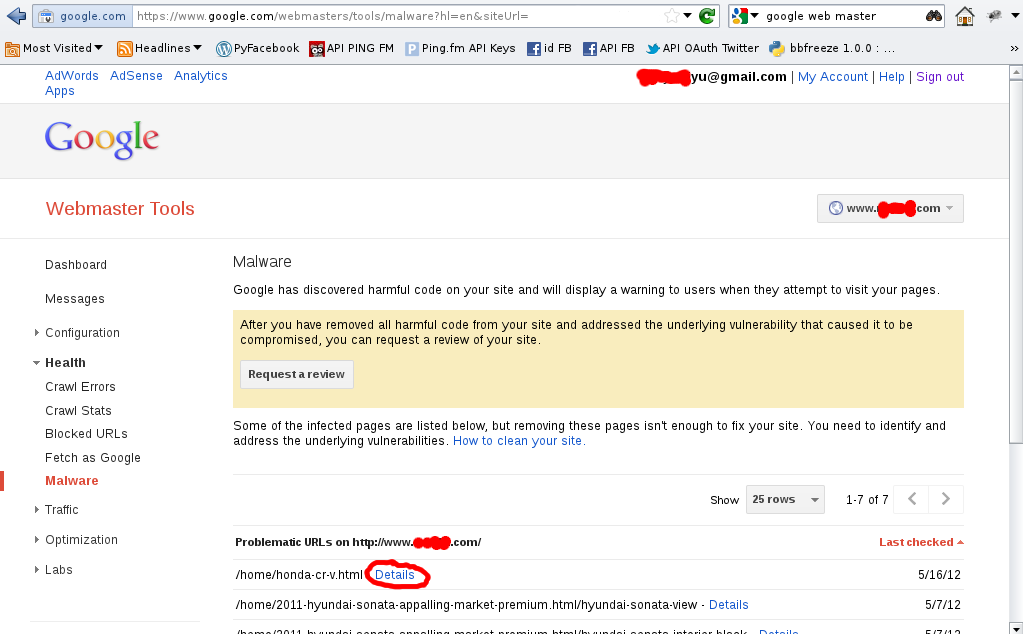Open How to clean your site link
1023x634 pixels.
519,441
